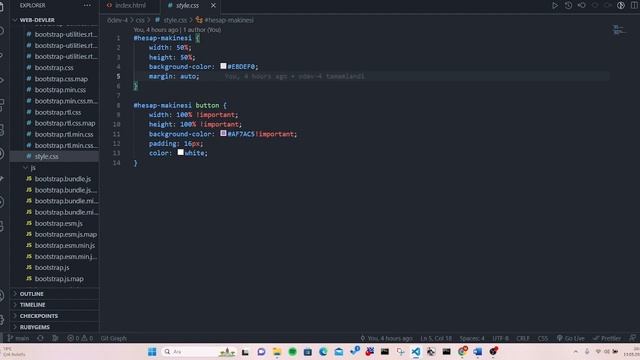Open Windows Start menu
Viewport: 640px width, 360px height.
[x=152, y=351]
